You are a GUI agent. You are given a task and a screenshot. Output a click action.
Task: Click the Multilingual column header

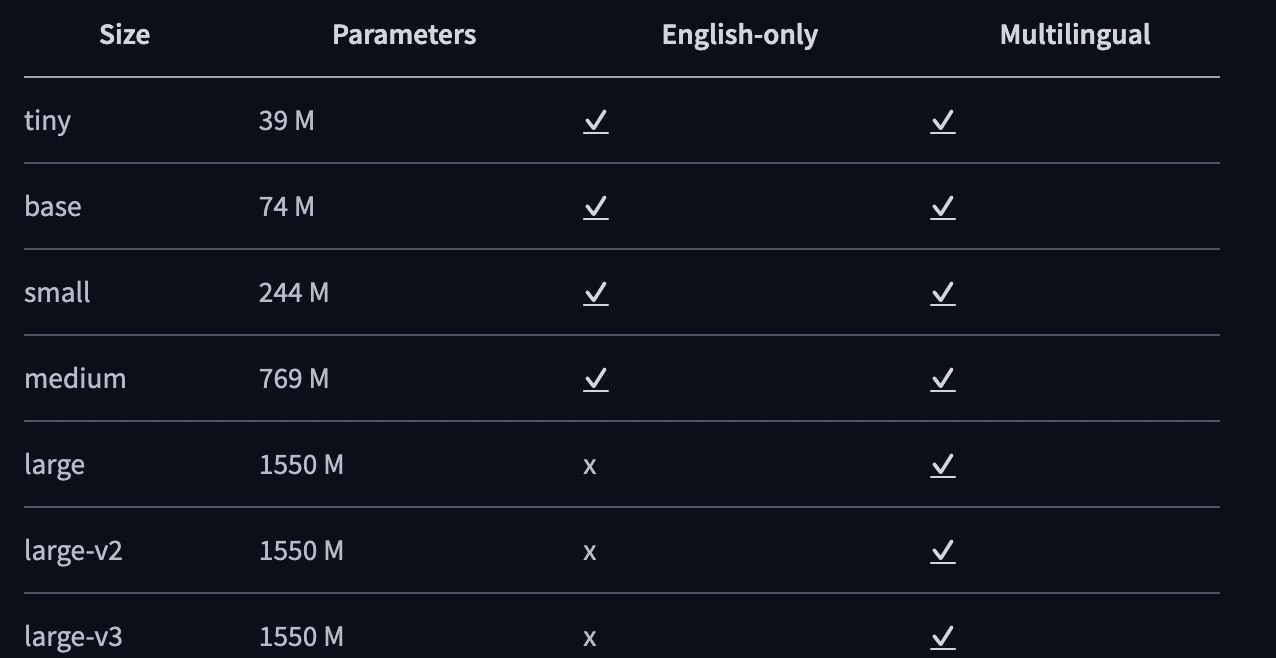1075,36
